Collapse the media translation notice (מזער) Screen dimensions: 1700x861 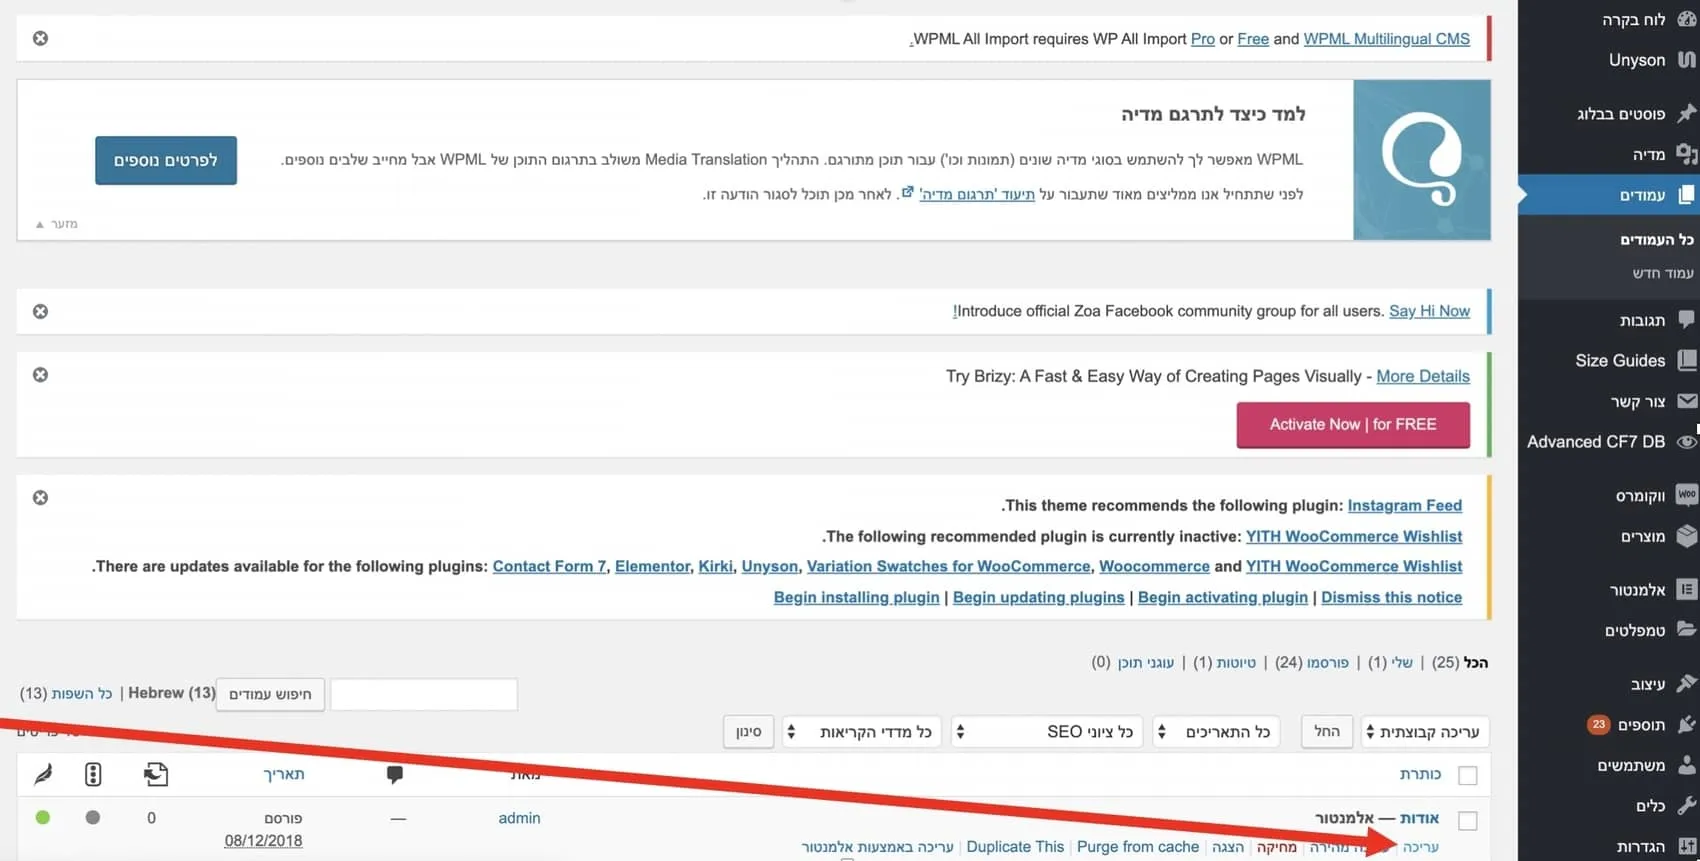57,224
